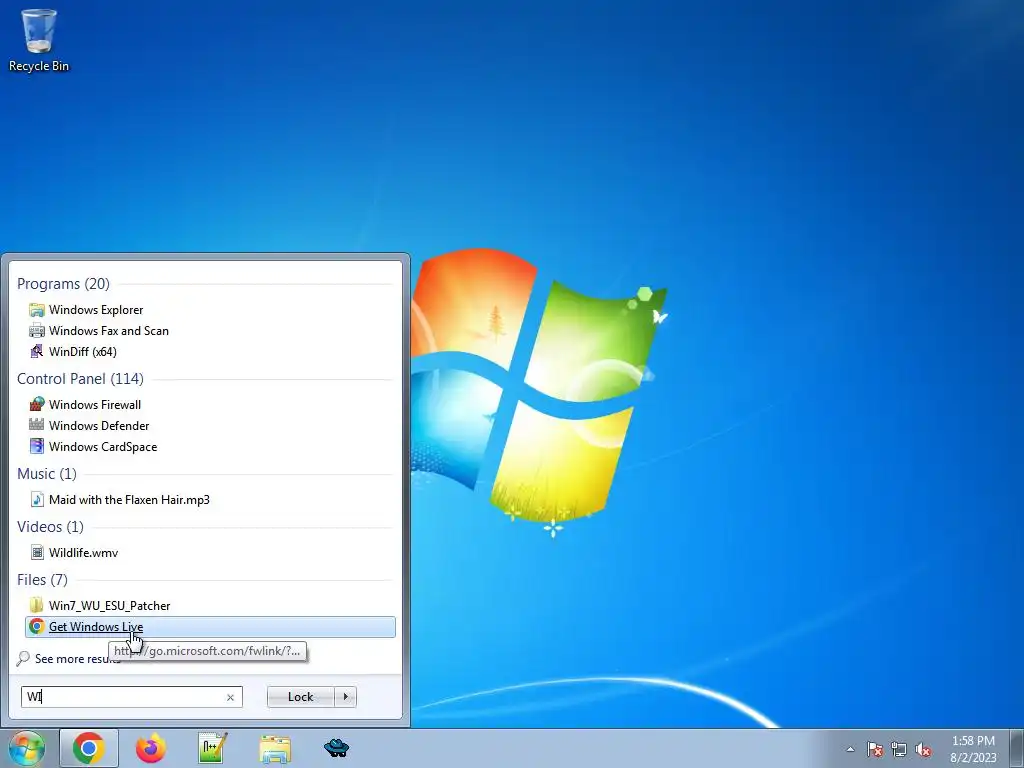Click the Videos (1) category header
Viewport: 1024px width, 768px height.
[50, 526]
